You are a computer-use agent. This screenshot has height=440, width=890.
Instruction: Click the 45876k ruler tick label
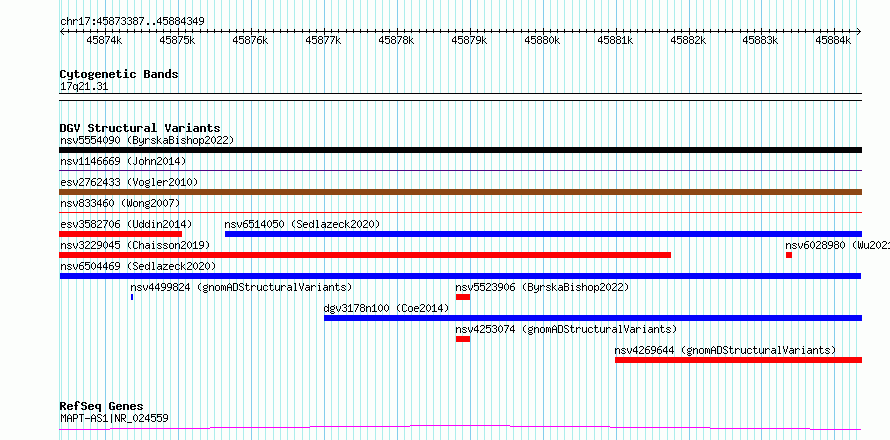click(x=250, y=40)
